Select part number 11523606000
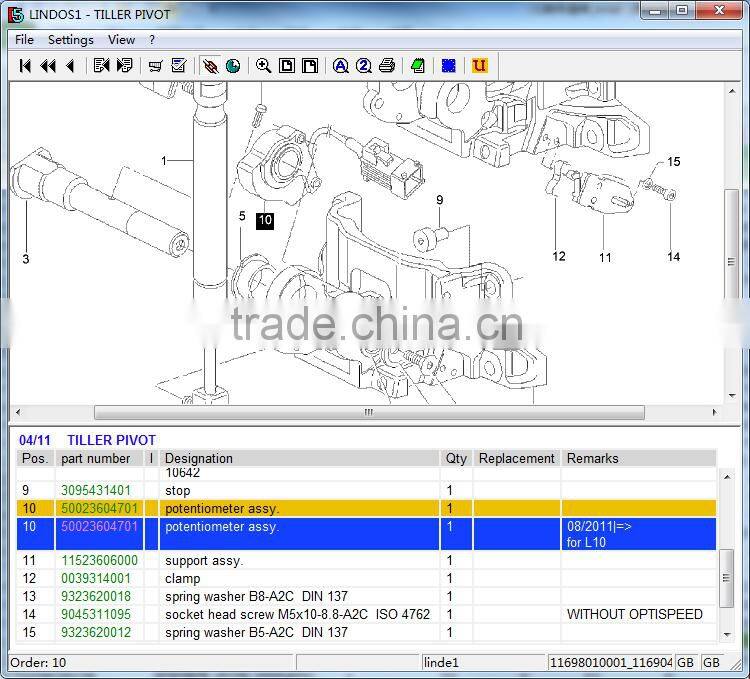This screenshot has width=750, height=679. point(99,560)
